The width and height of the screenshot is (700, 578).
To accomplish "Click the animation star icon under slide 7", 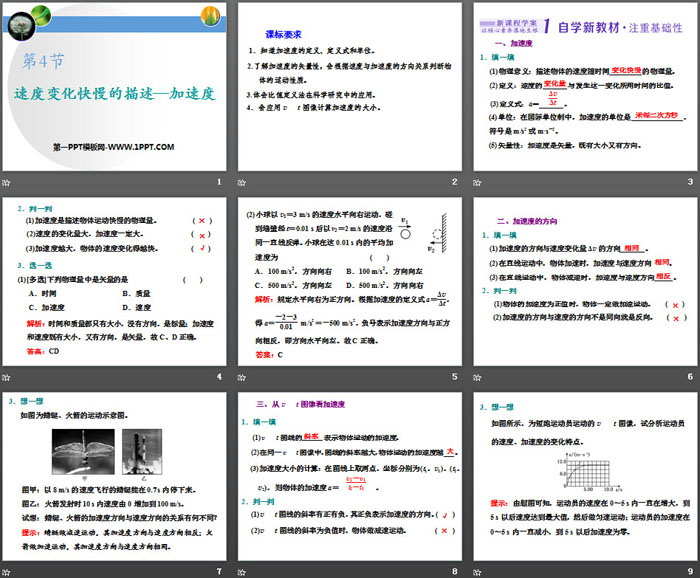I will coord(8,571).
